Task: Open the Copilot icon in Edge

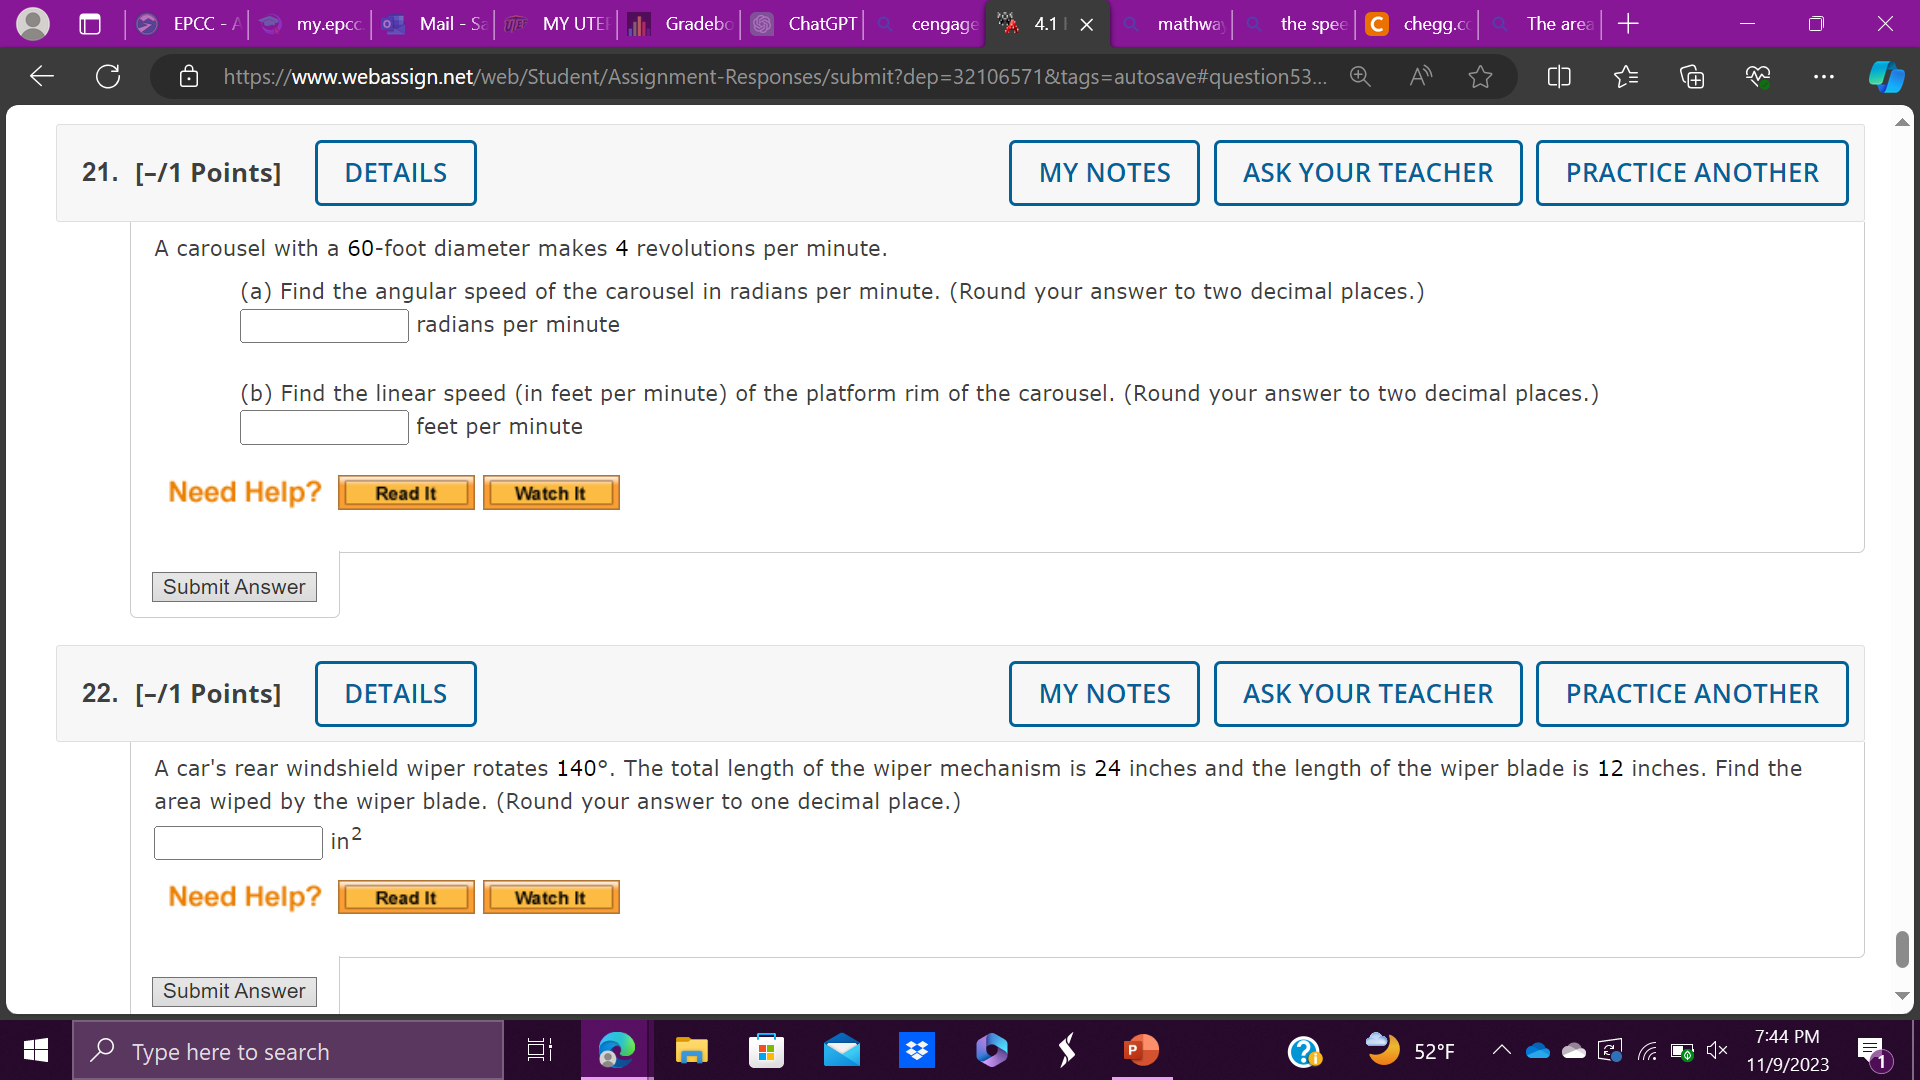Action: [x=1885, y=76]
